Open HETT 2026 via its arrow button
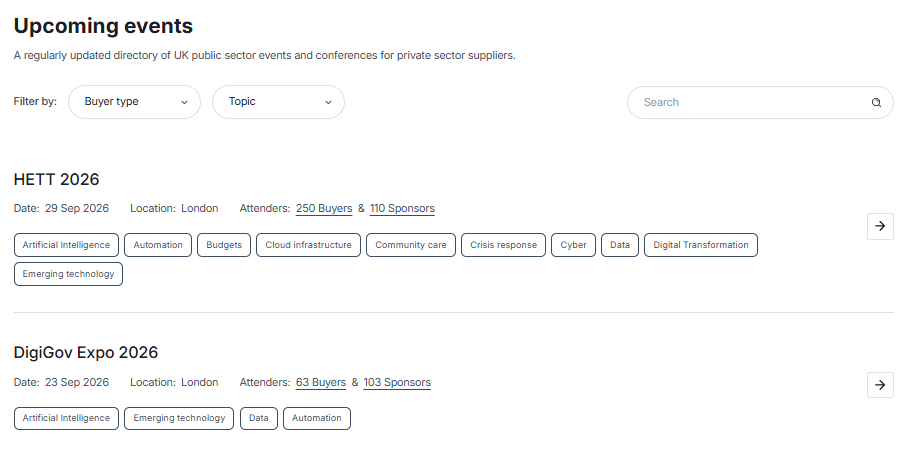The image size is (906, 454). point(880,226)
